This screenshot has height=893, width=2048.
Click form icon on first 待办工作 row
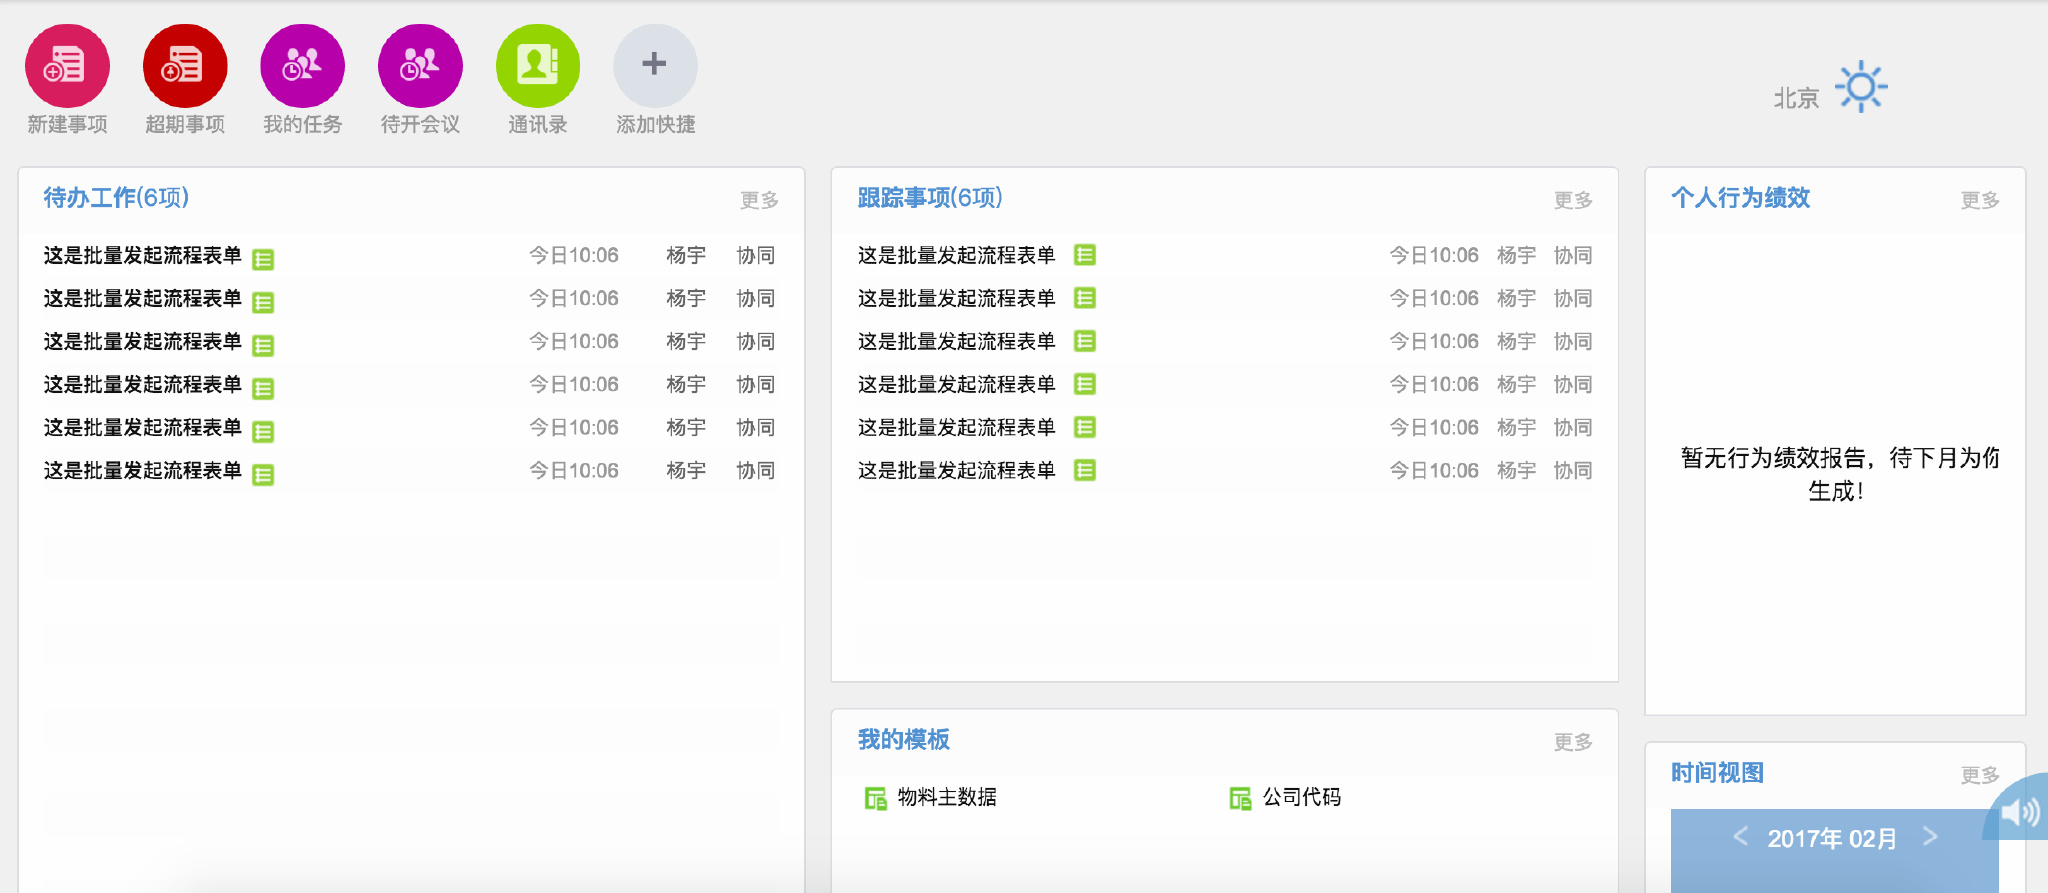tap(263, 259)
